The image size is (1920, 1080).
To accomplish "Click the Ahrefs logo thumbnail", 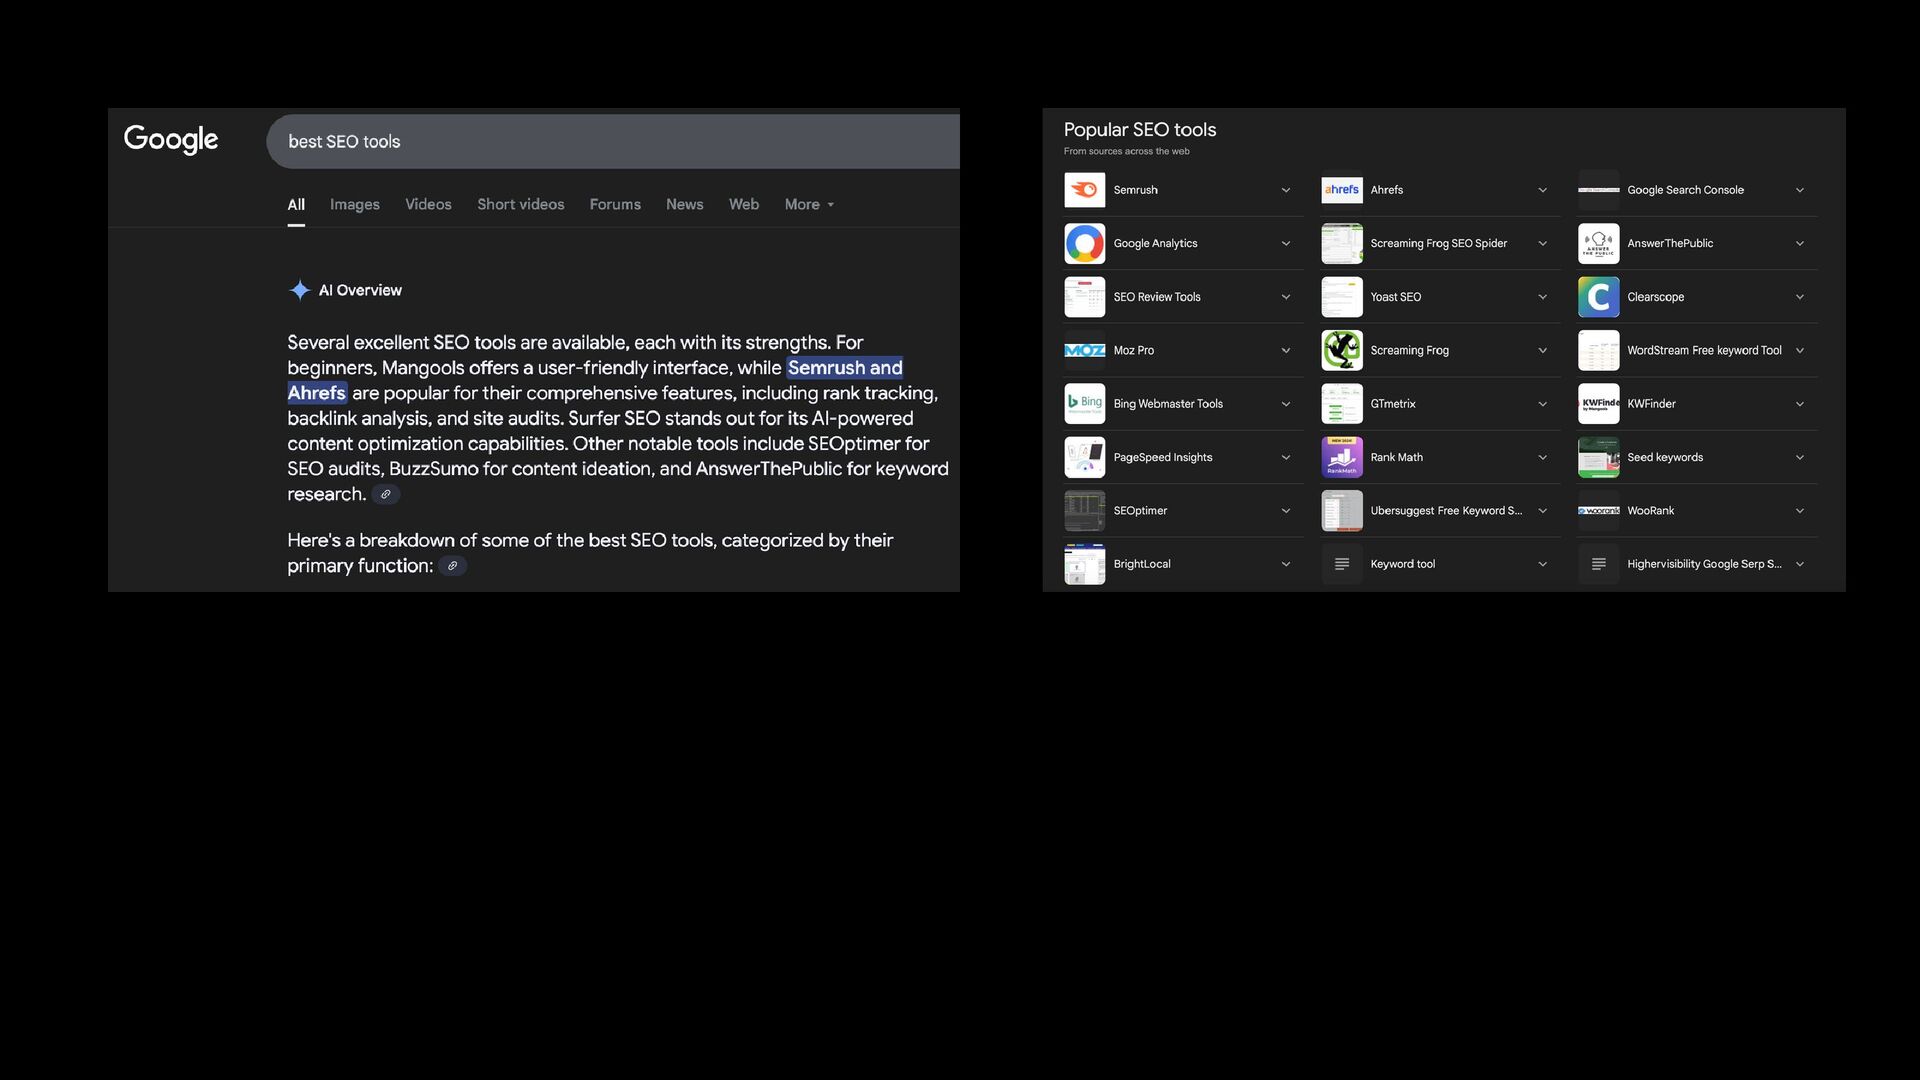I will (1342, 190).
